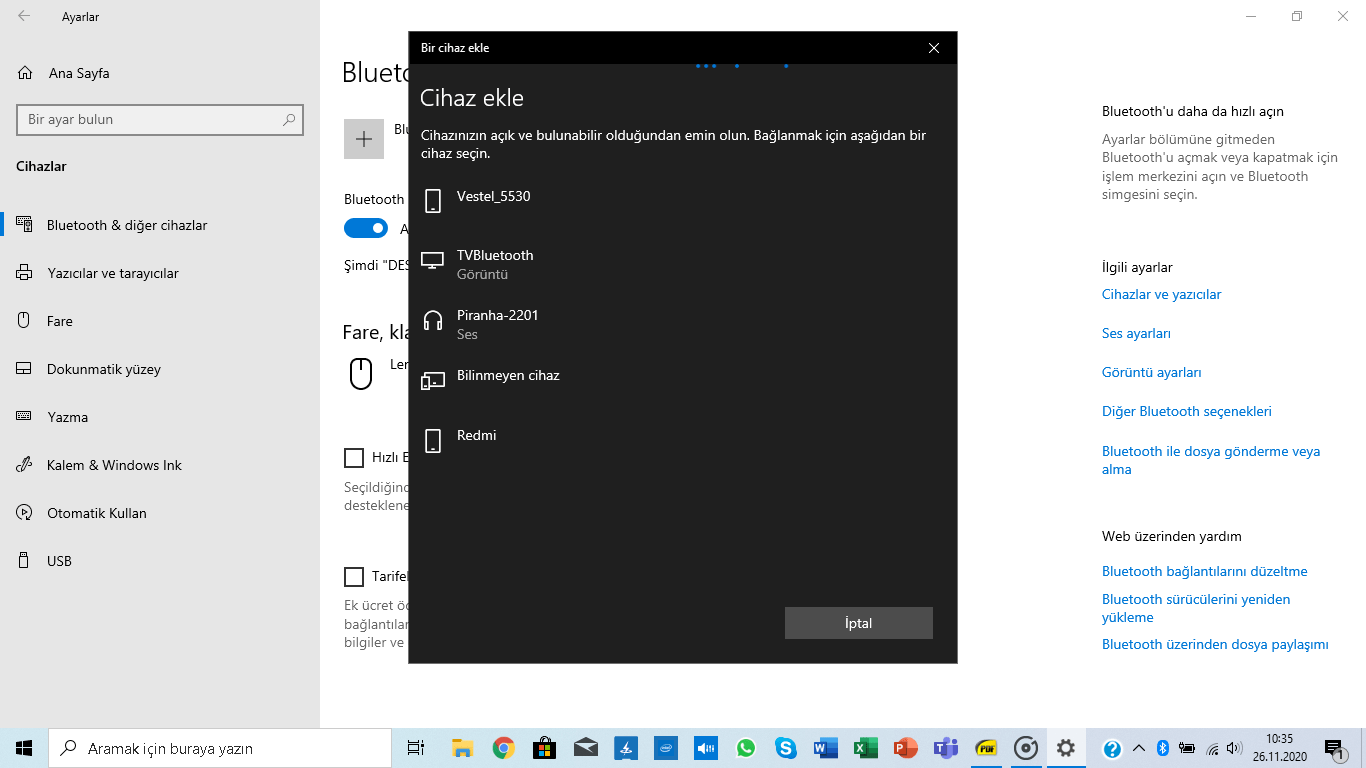Click the blue help icon in system tray
This screenshot has width=1366, height=768.
pos(1112,748)
